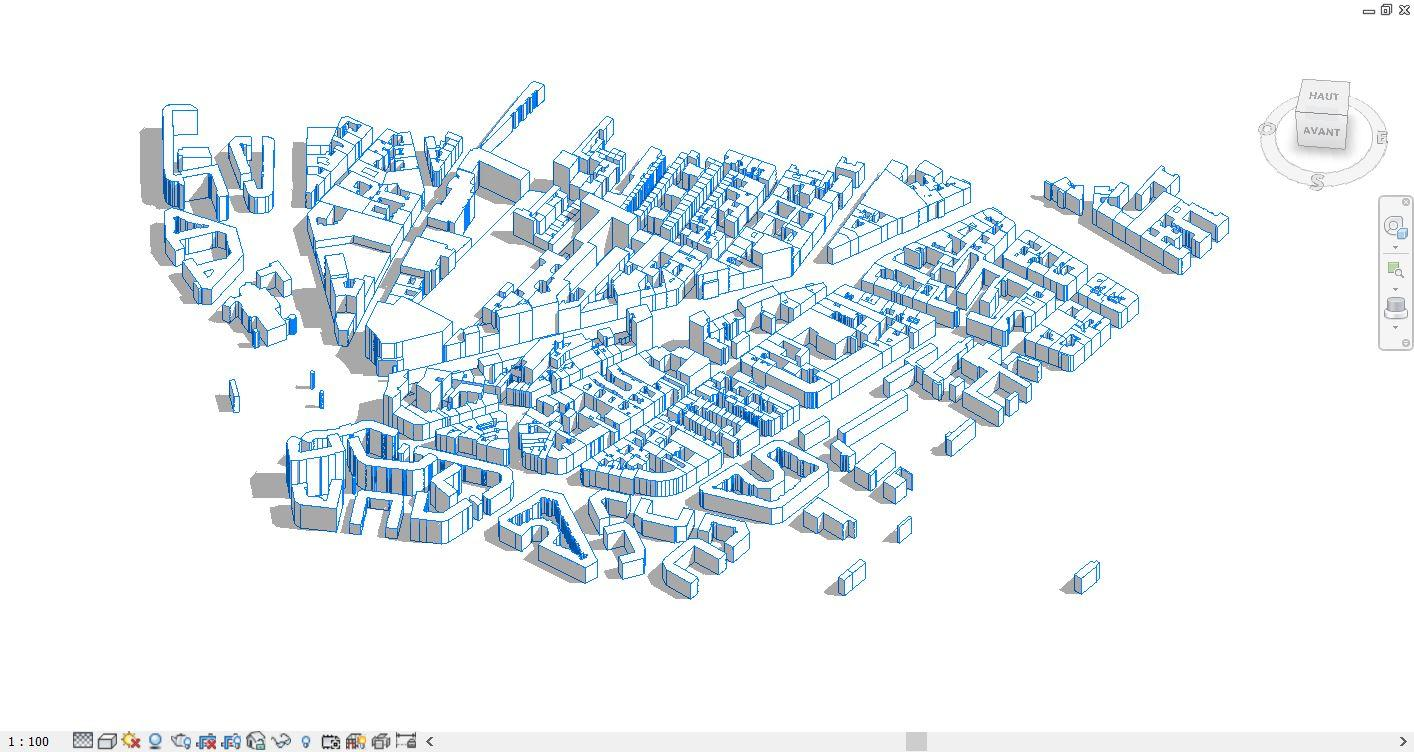
Task: Click the HAUT face of the ViewCube
Action: (1323, 97)
